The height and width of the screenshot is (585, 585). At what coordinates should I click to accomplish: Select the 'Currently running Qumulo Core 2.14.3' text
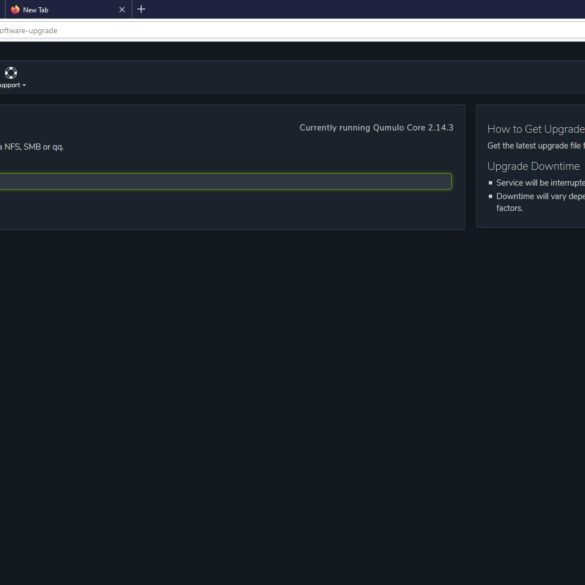click(376, 128)
